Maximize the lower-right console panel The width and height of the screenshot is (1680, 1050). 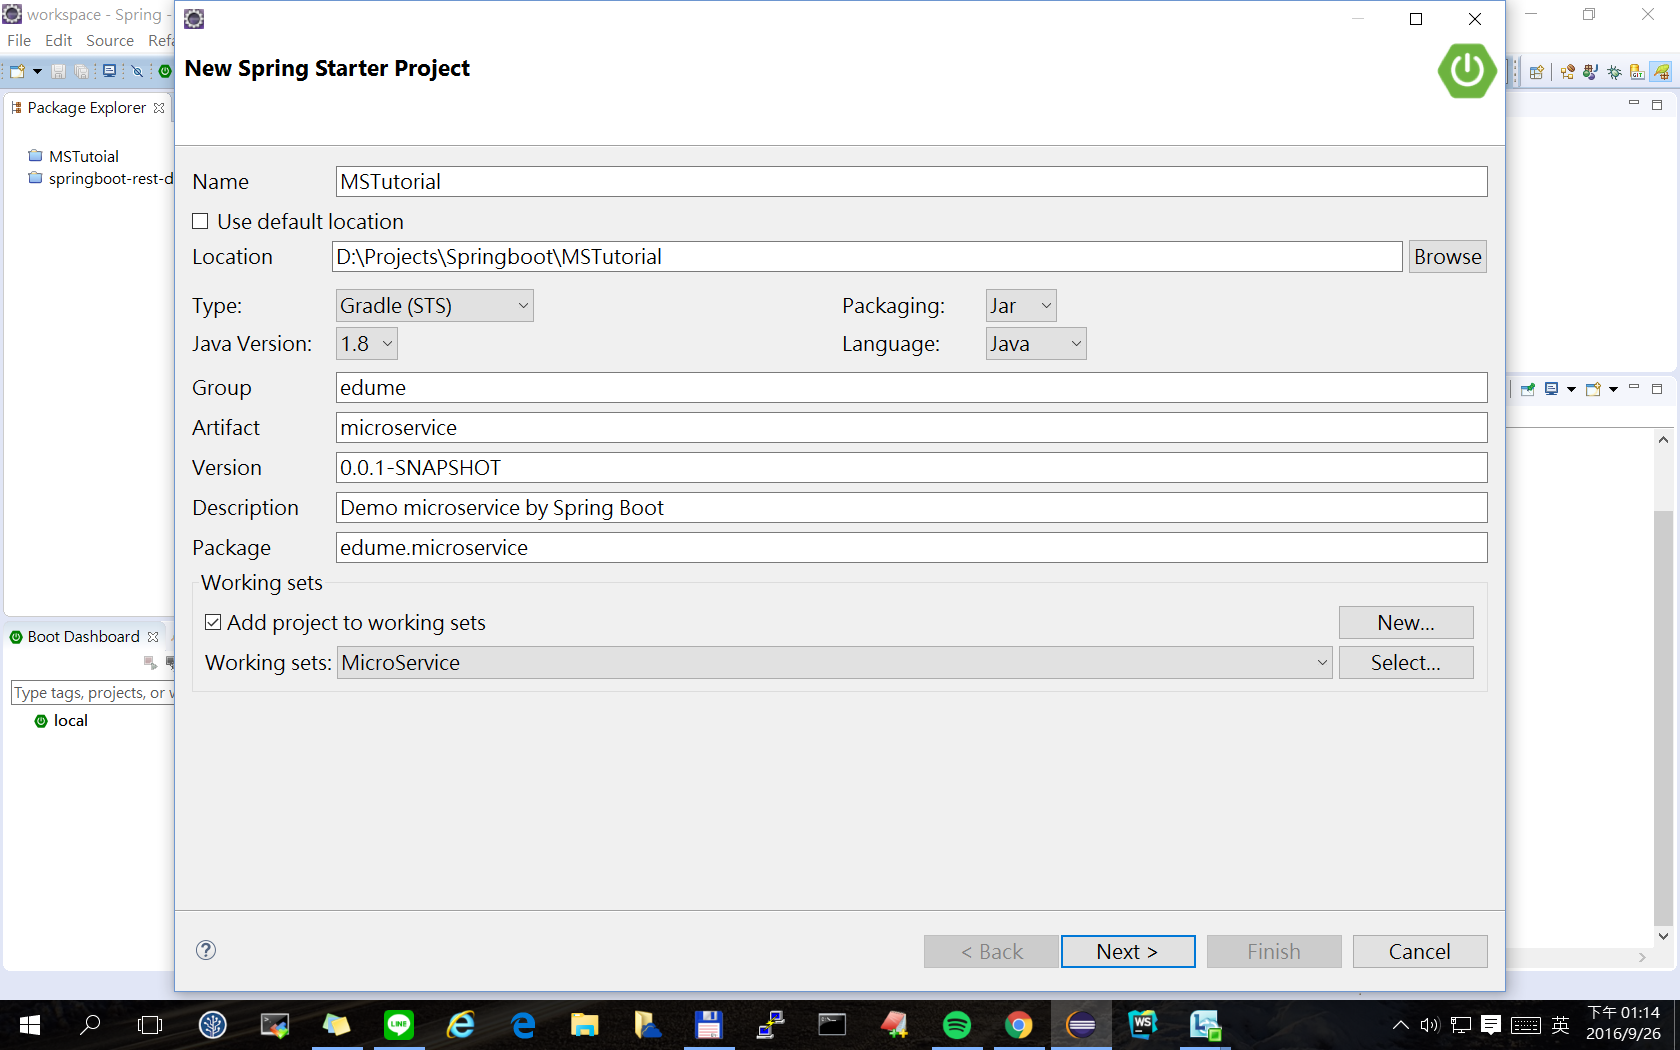point(1657,388)
